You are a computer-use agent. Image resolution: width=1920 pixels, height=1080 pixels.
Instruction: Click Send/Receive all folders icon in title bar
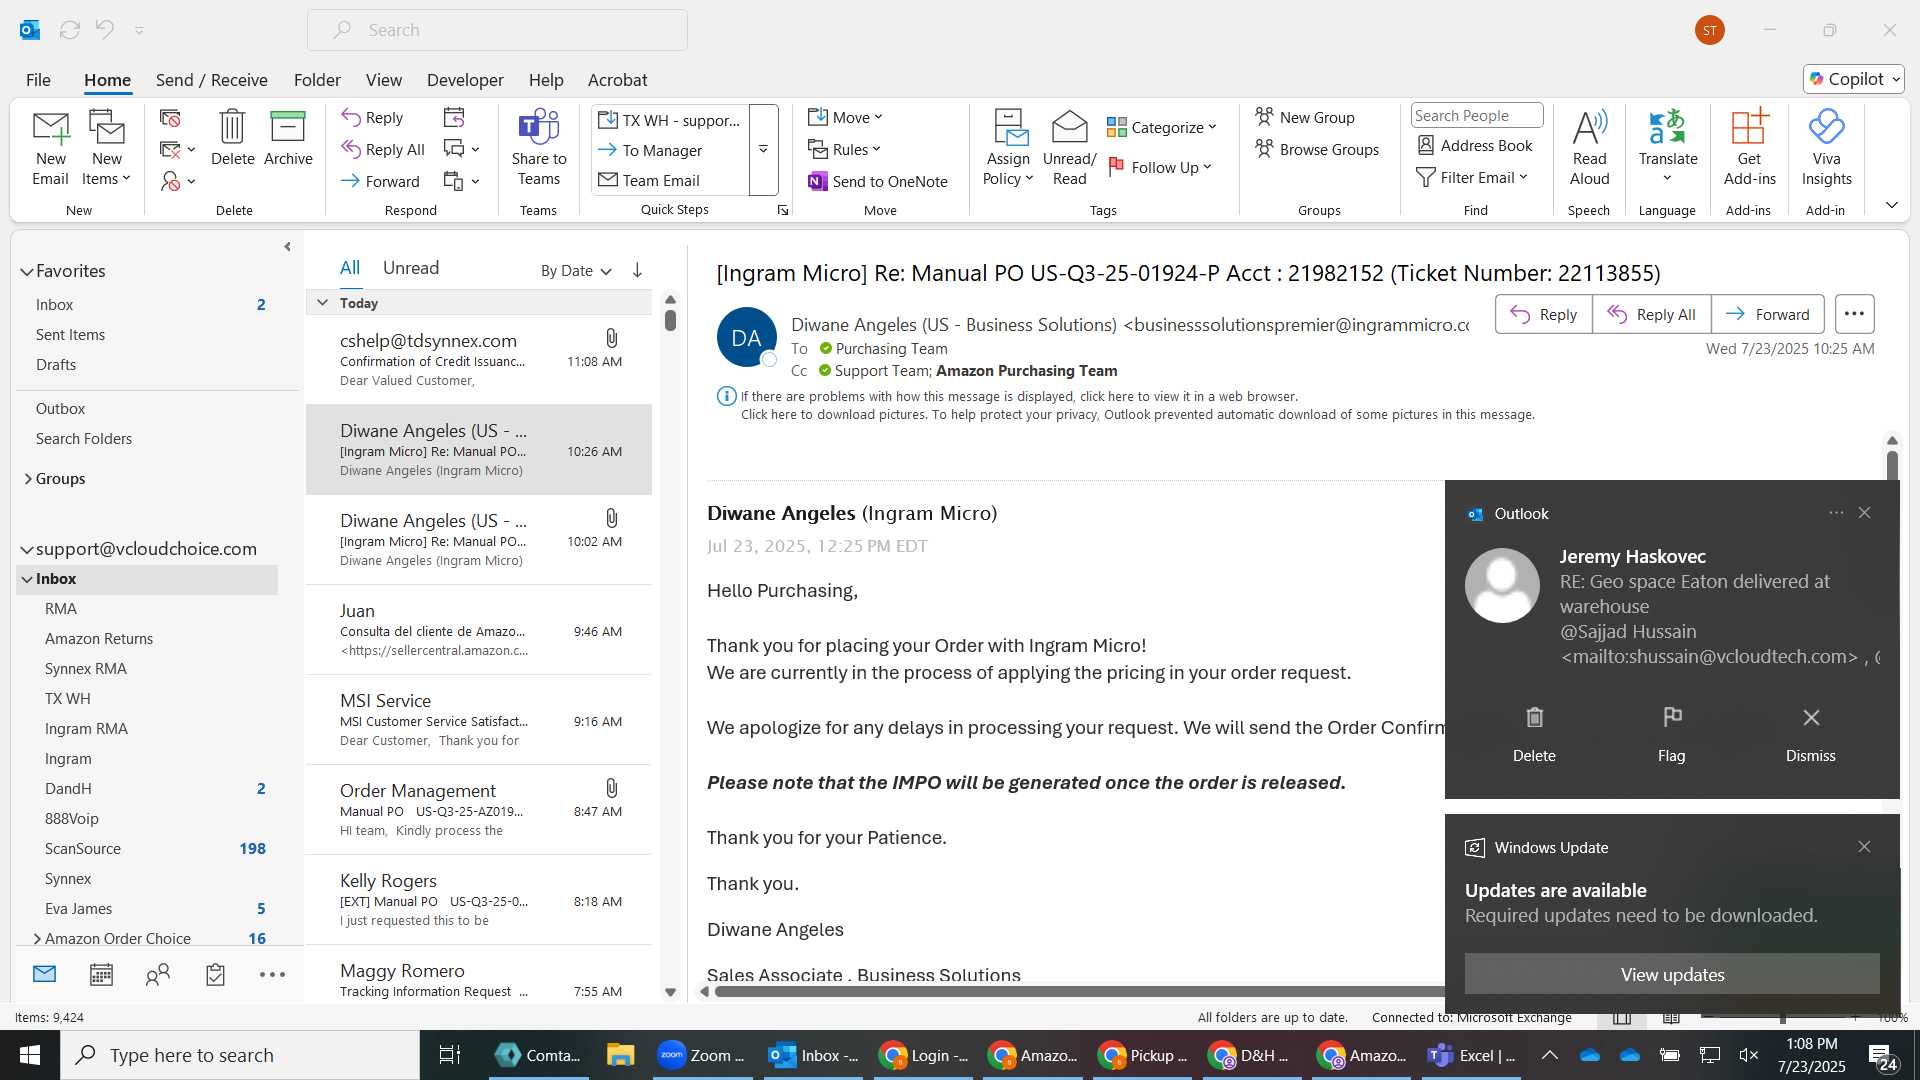click(69, 30)
